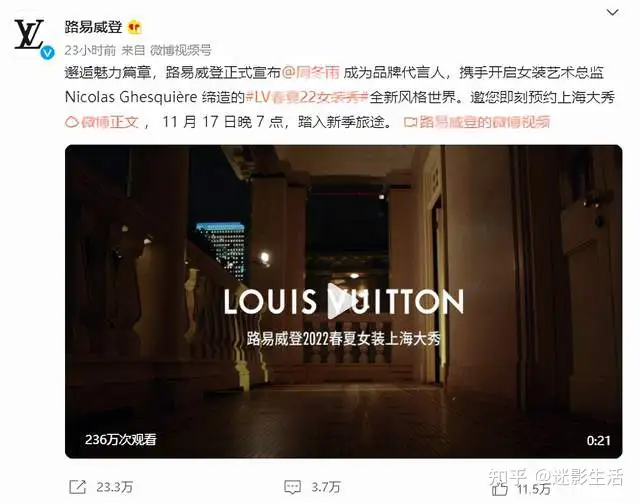This screenshot has height=503, width=640.
Task: Click the repost share icon
Action: (78, 487)
